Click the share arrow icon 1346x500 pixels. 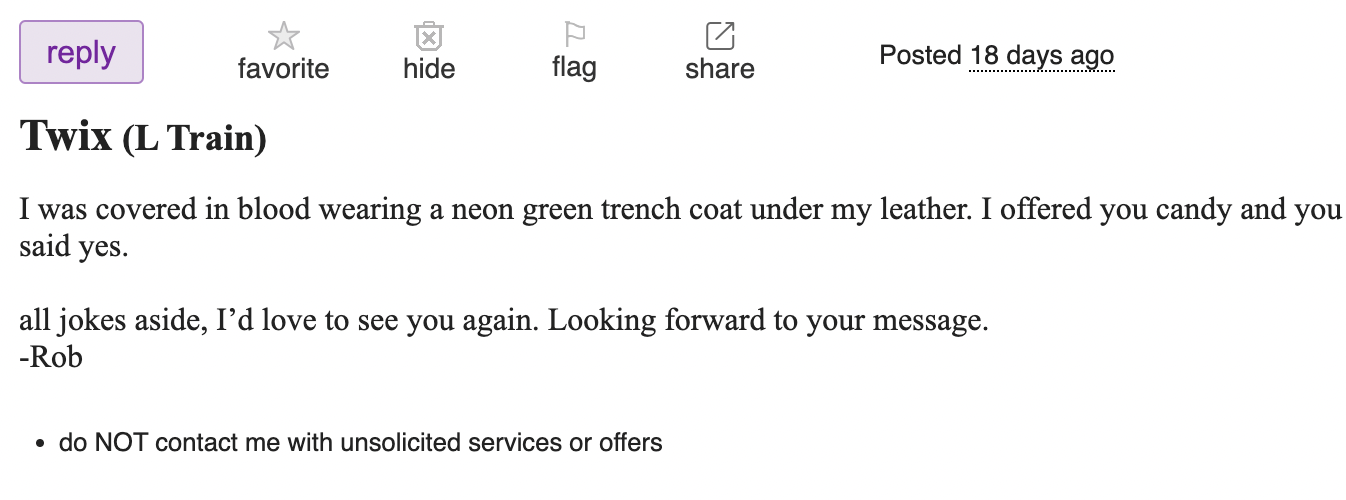point(720,36)
